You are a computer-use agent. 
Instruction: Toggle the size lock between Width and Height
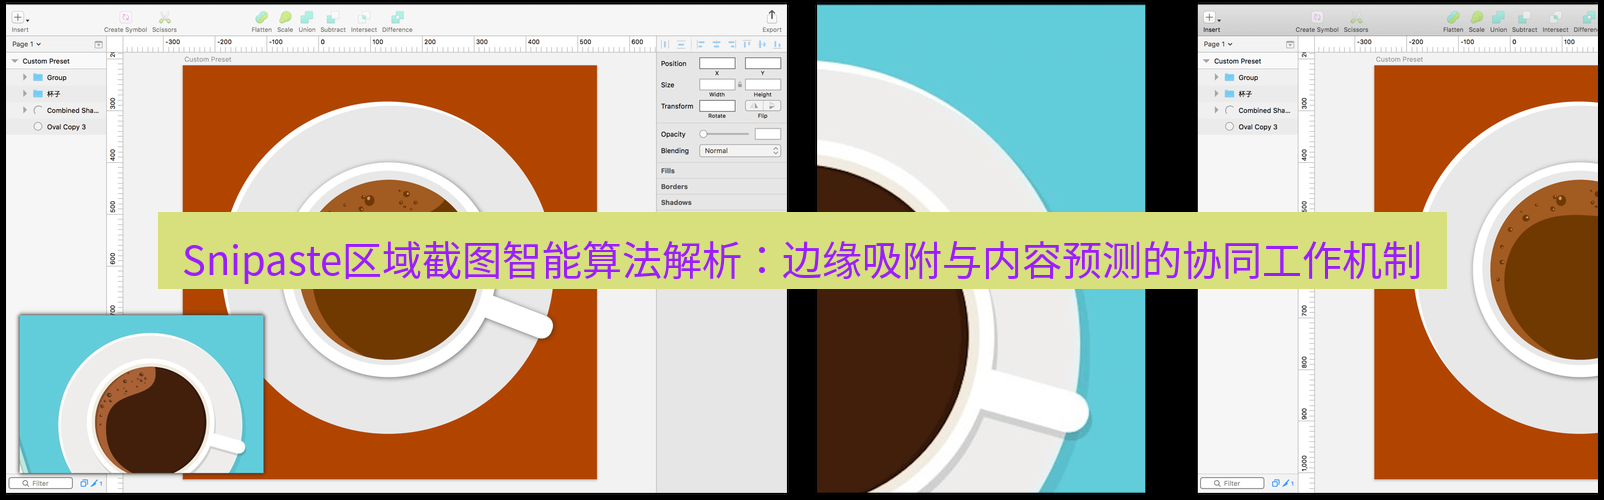click(x=740, y=85)
